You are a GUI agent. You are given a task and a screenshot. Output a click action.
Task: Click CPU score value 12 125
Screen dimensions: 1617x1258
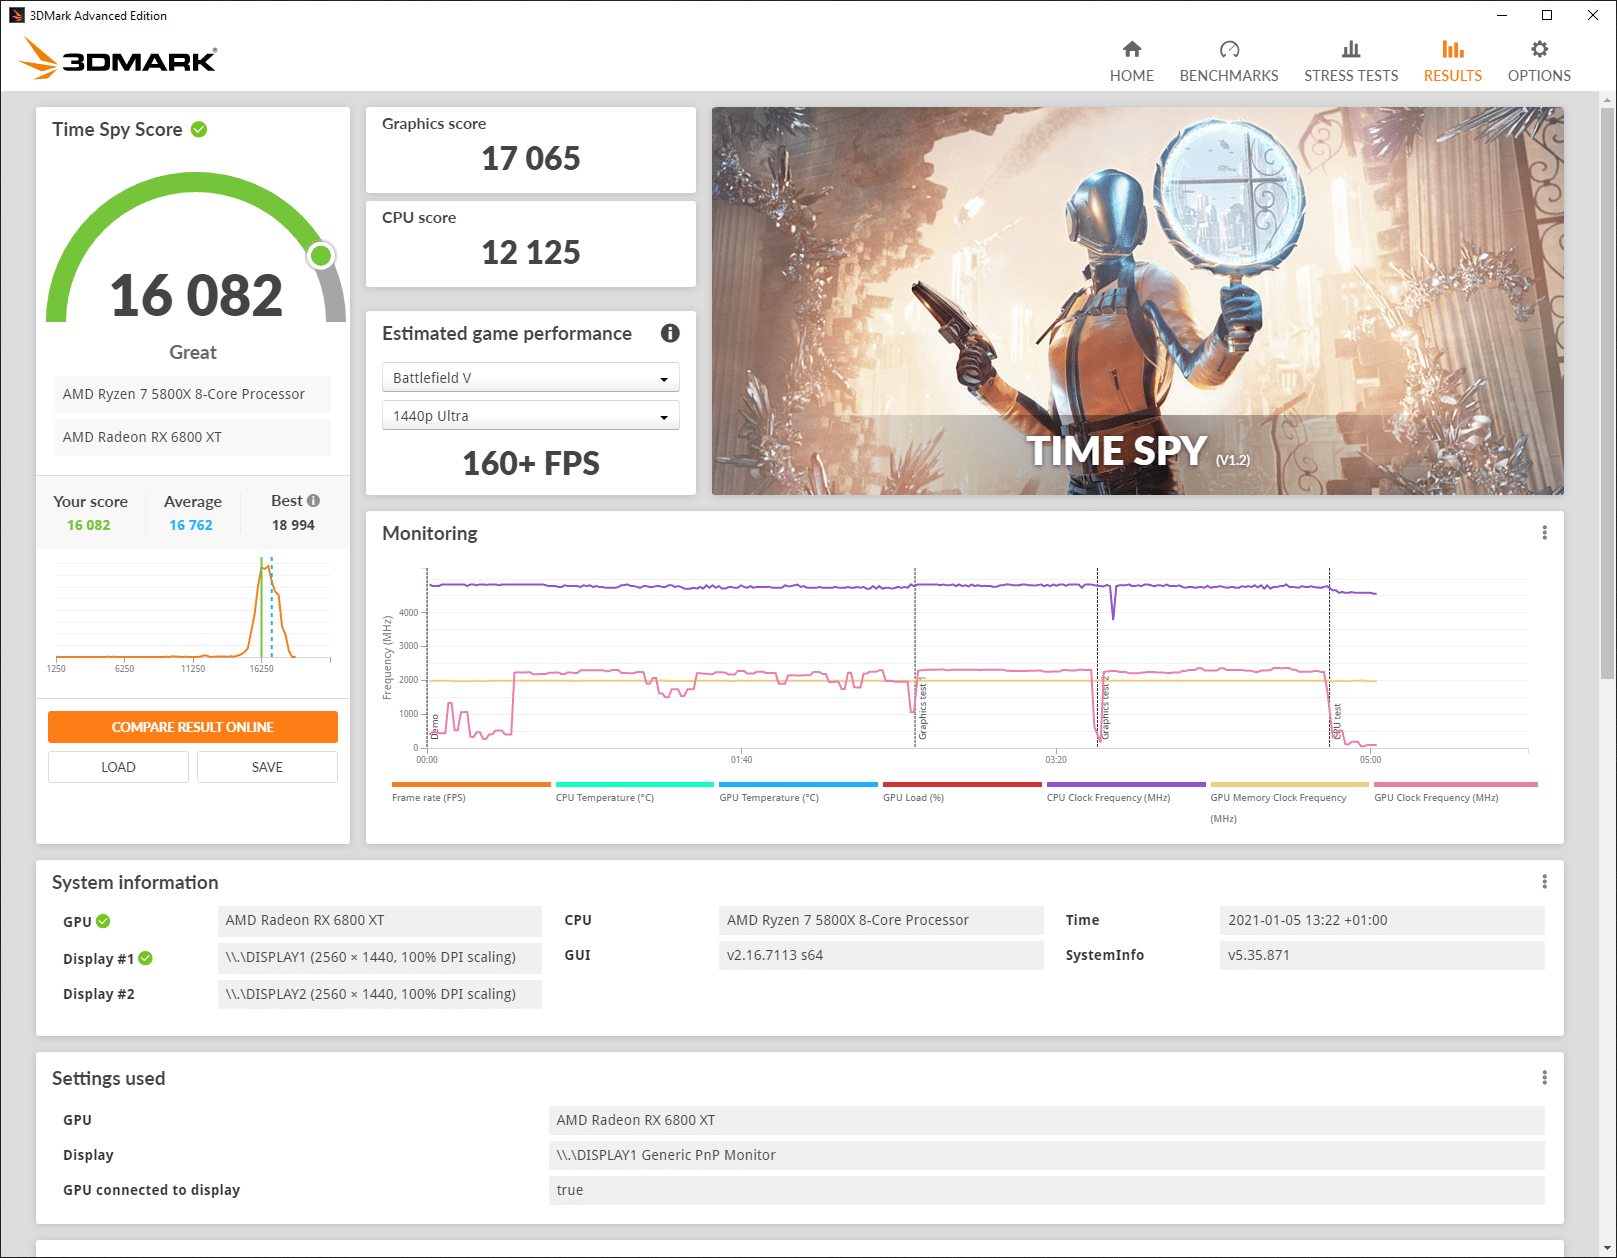[x=531, y=252]
